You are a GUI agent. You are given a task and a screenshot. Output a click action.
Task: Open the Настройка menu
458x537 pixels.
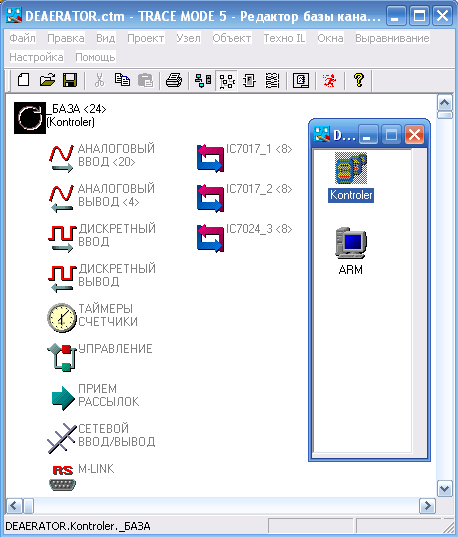(x=36, y=57)
